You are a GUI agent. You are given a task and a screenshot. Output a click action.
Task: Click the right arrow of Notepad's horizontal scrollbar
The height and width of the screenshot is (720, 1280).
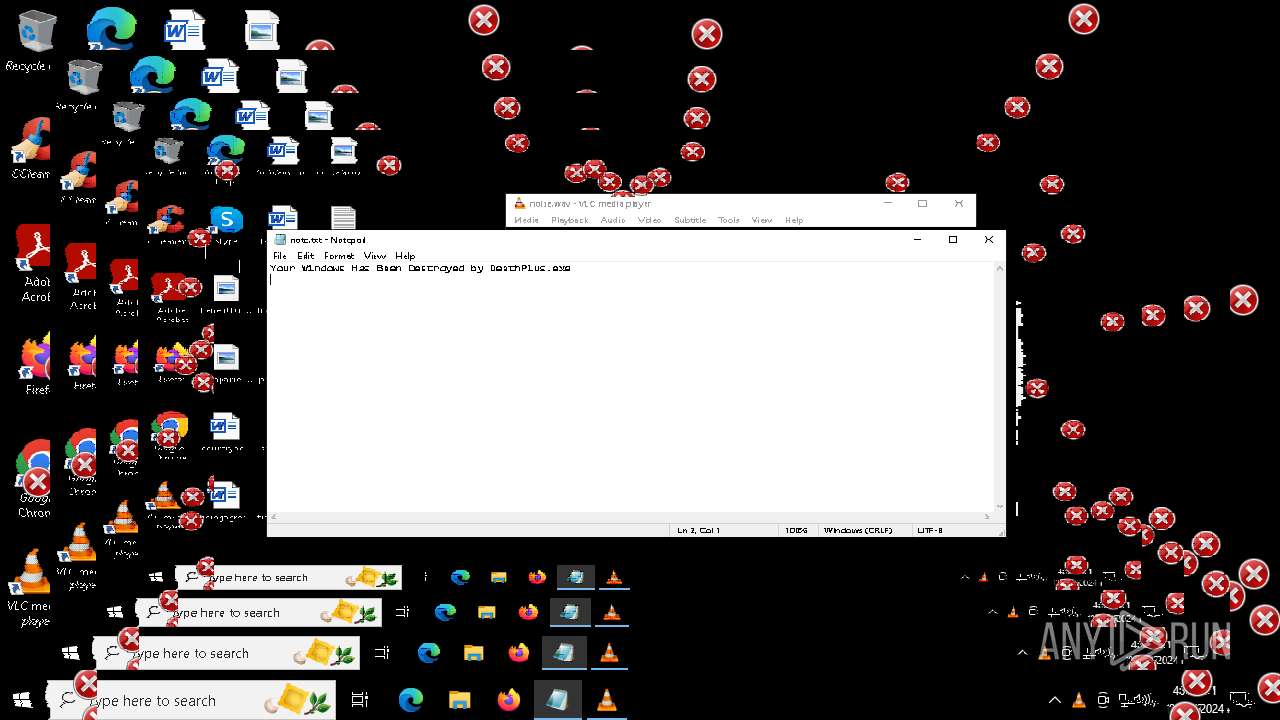988,517
